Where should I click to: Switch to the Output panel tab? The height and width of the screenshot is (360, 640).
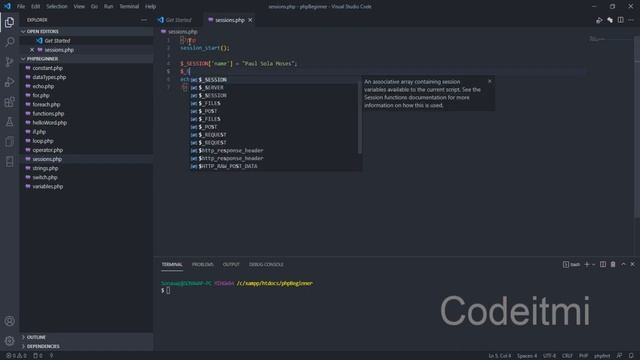[231, 264]
